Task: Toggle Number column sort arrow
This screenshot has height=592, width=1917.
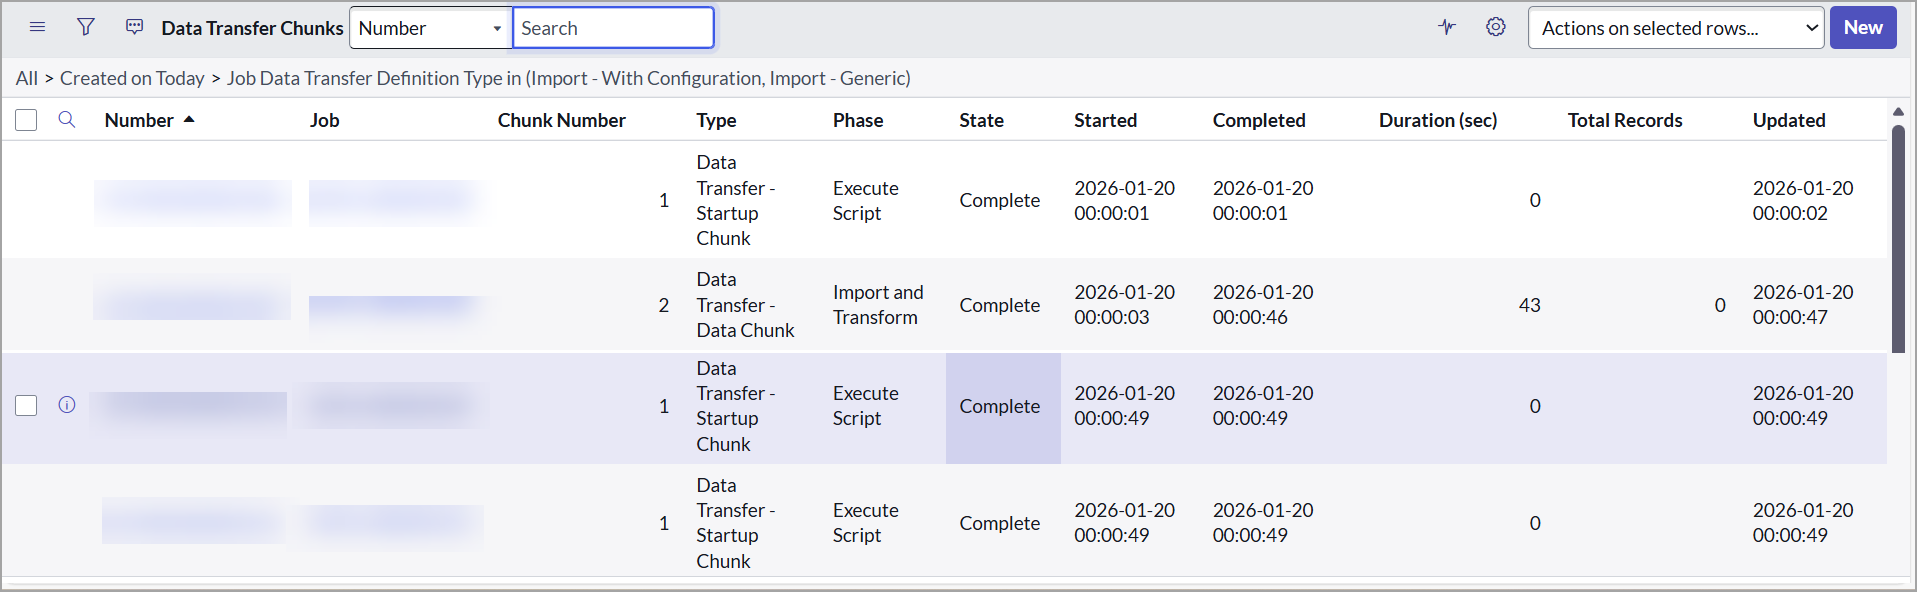Action: (189, 120)
